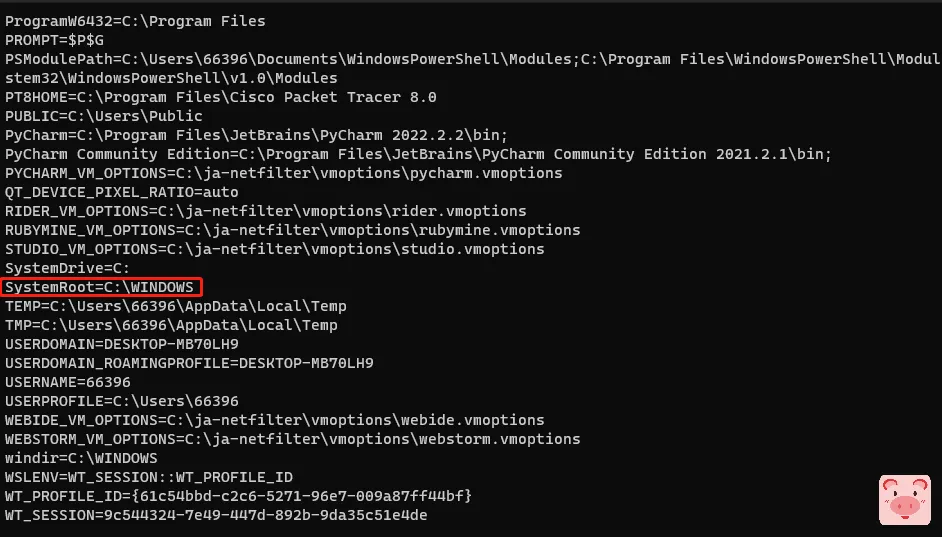Click the PSModulePath variable line
Screen dimensions: 942x537
[x=400, y=59]
